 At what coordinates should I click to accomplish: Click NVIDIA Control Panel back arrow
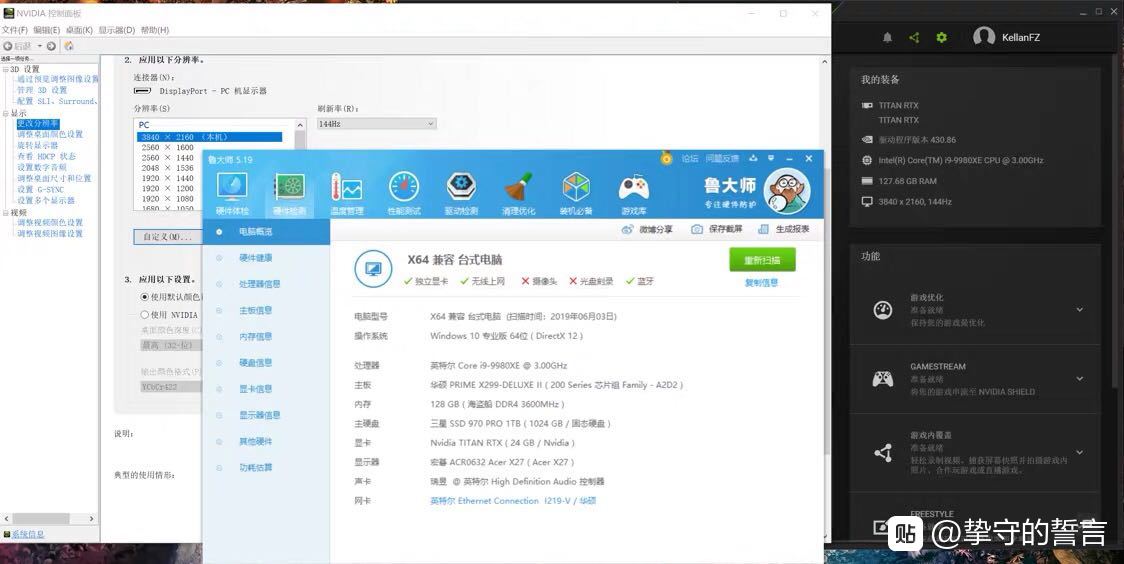[8, 46]
